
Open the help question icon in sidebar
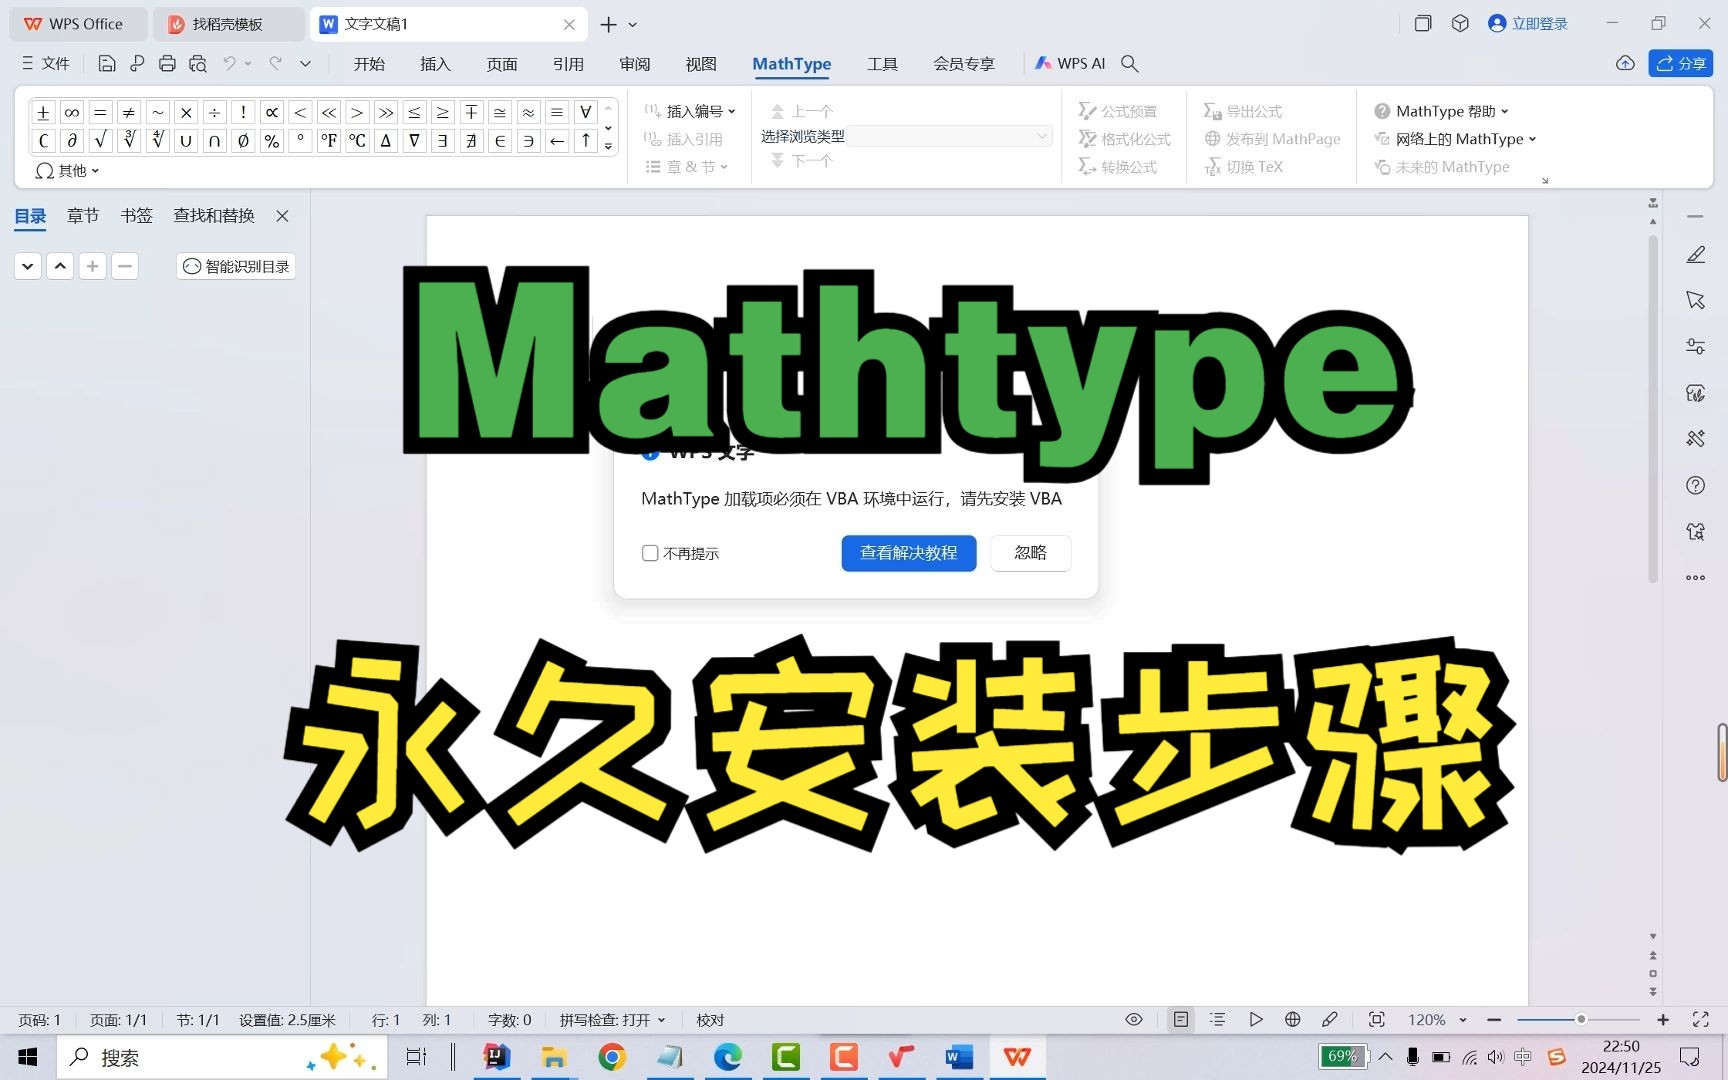pos(1695,485)
